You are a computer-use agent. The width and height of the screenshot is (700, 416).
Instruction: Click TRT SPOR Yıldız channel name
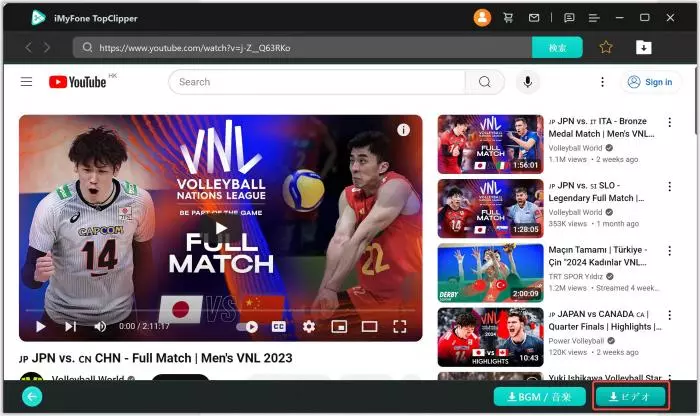pos(575,276)
